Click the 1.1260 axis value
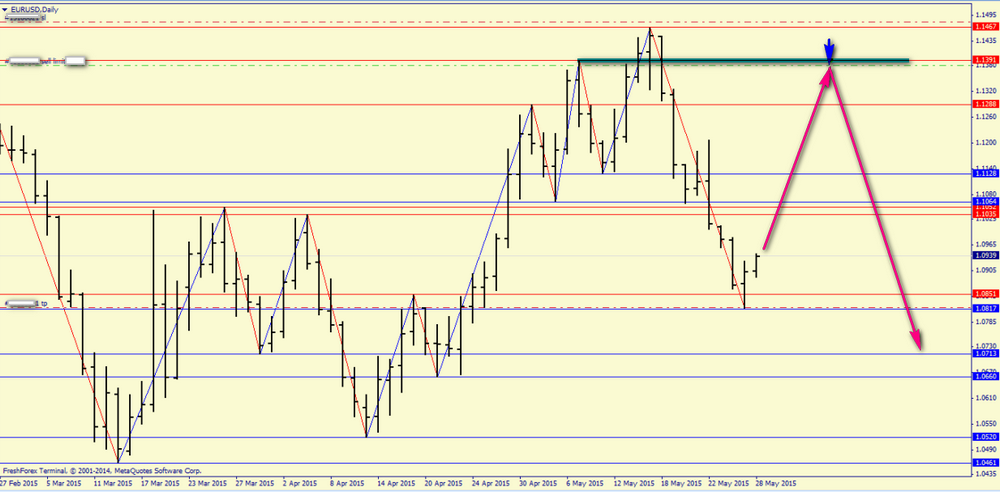This screenshot has height=492, width=1000. click(986, 116)
